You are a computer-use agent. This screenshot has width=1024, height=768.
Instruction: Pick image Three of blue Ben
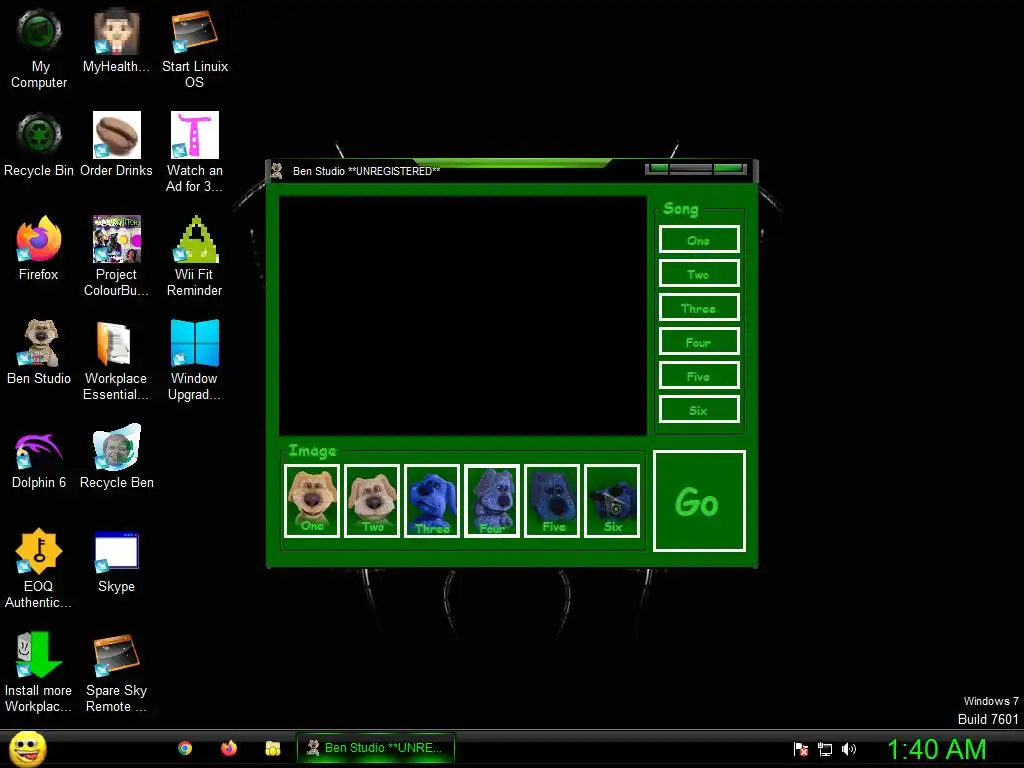pos(432,501)
